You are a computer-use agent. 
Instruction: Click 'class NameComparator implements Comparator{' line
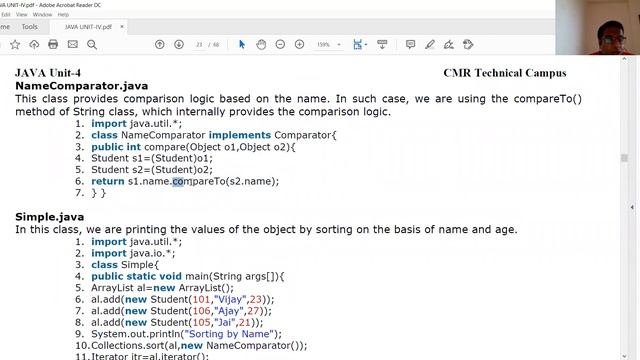[214, 135]
